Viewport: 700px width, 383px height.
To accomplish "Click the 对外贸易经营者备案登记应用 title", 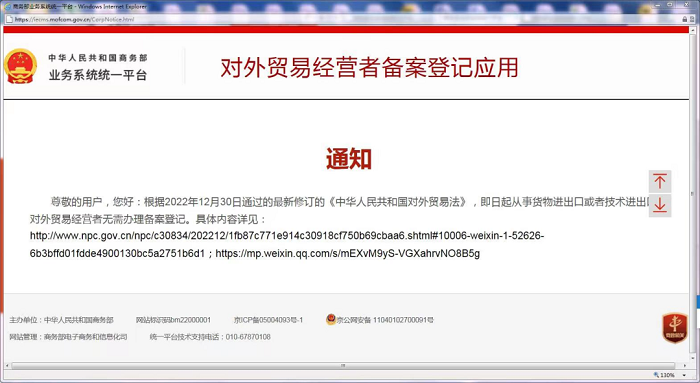I will point(369,68).
